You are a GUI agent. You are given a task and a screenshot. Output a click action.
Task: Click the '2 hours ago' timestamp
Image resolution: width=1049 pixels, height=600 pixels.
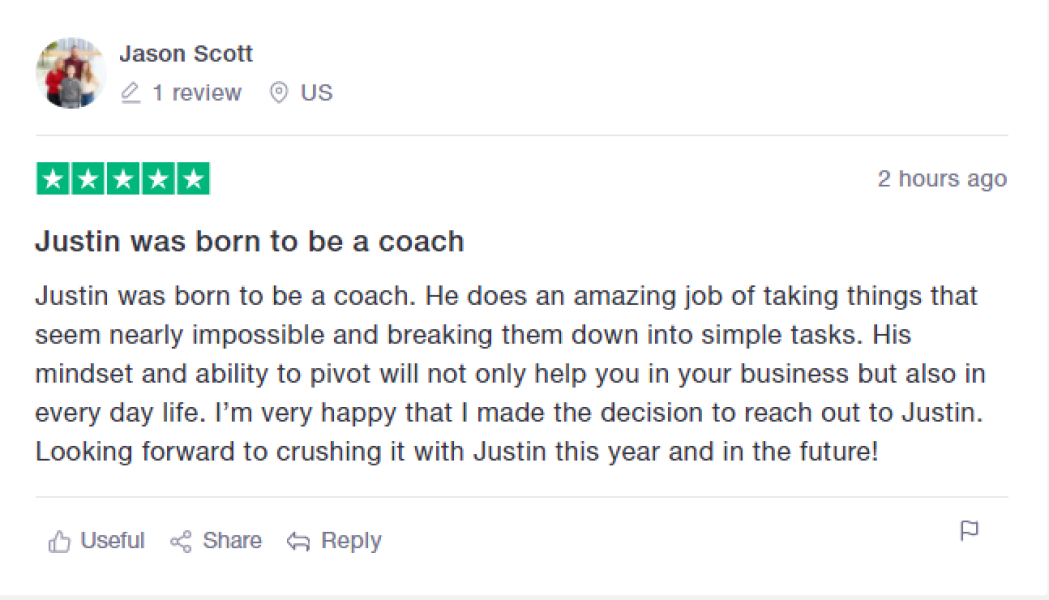click(x=942, y=179)
